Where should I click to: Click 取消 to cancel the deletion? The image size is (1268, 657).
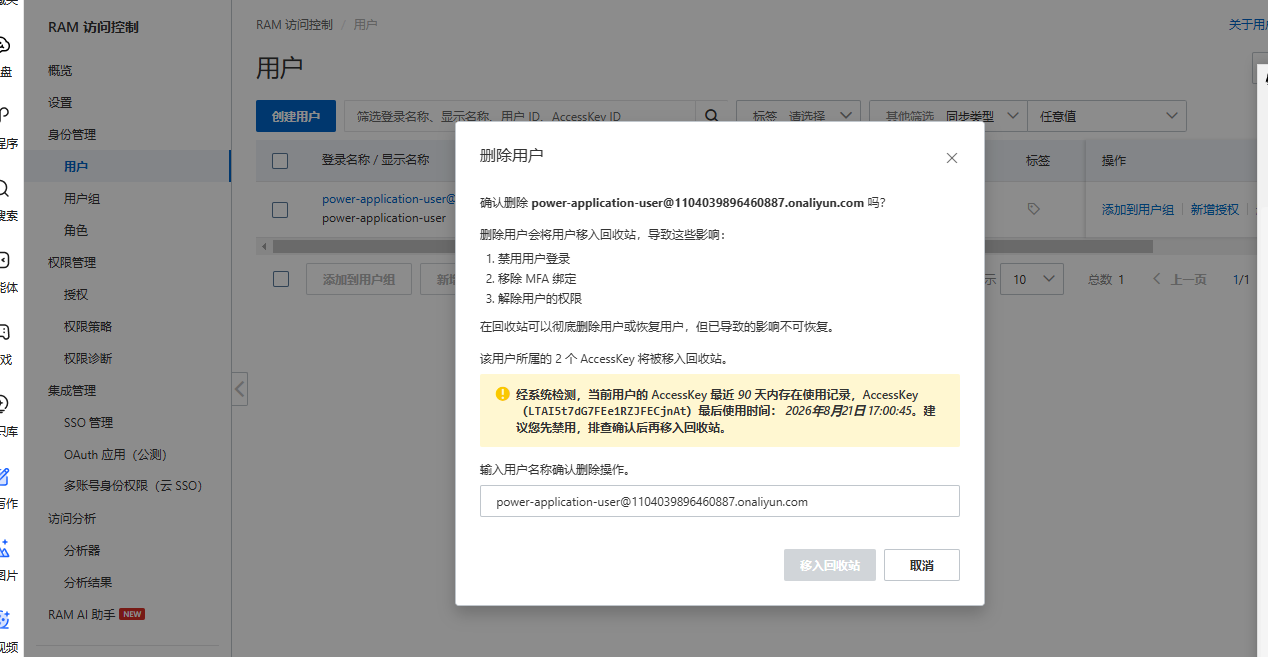pos(922,565)
